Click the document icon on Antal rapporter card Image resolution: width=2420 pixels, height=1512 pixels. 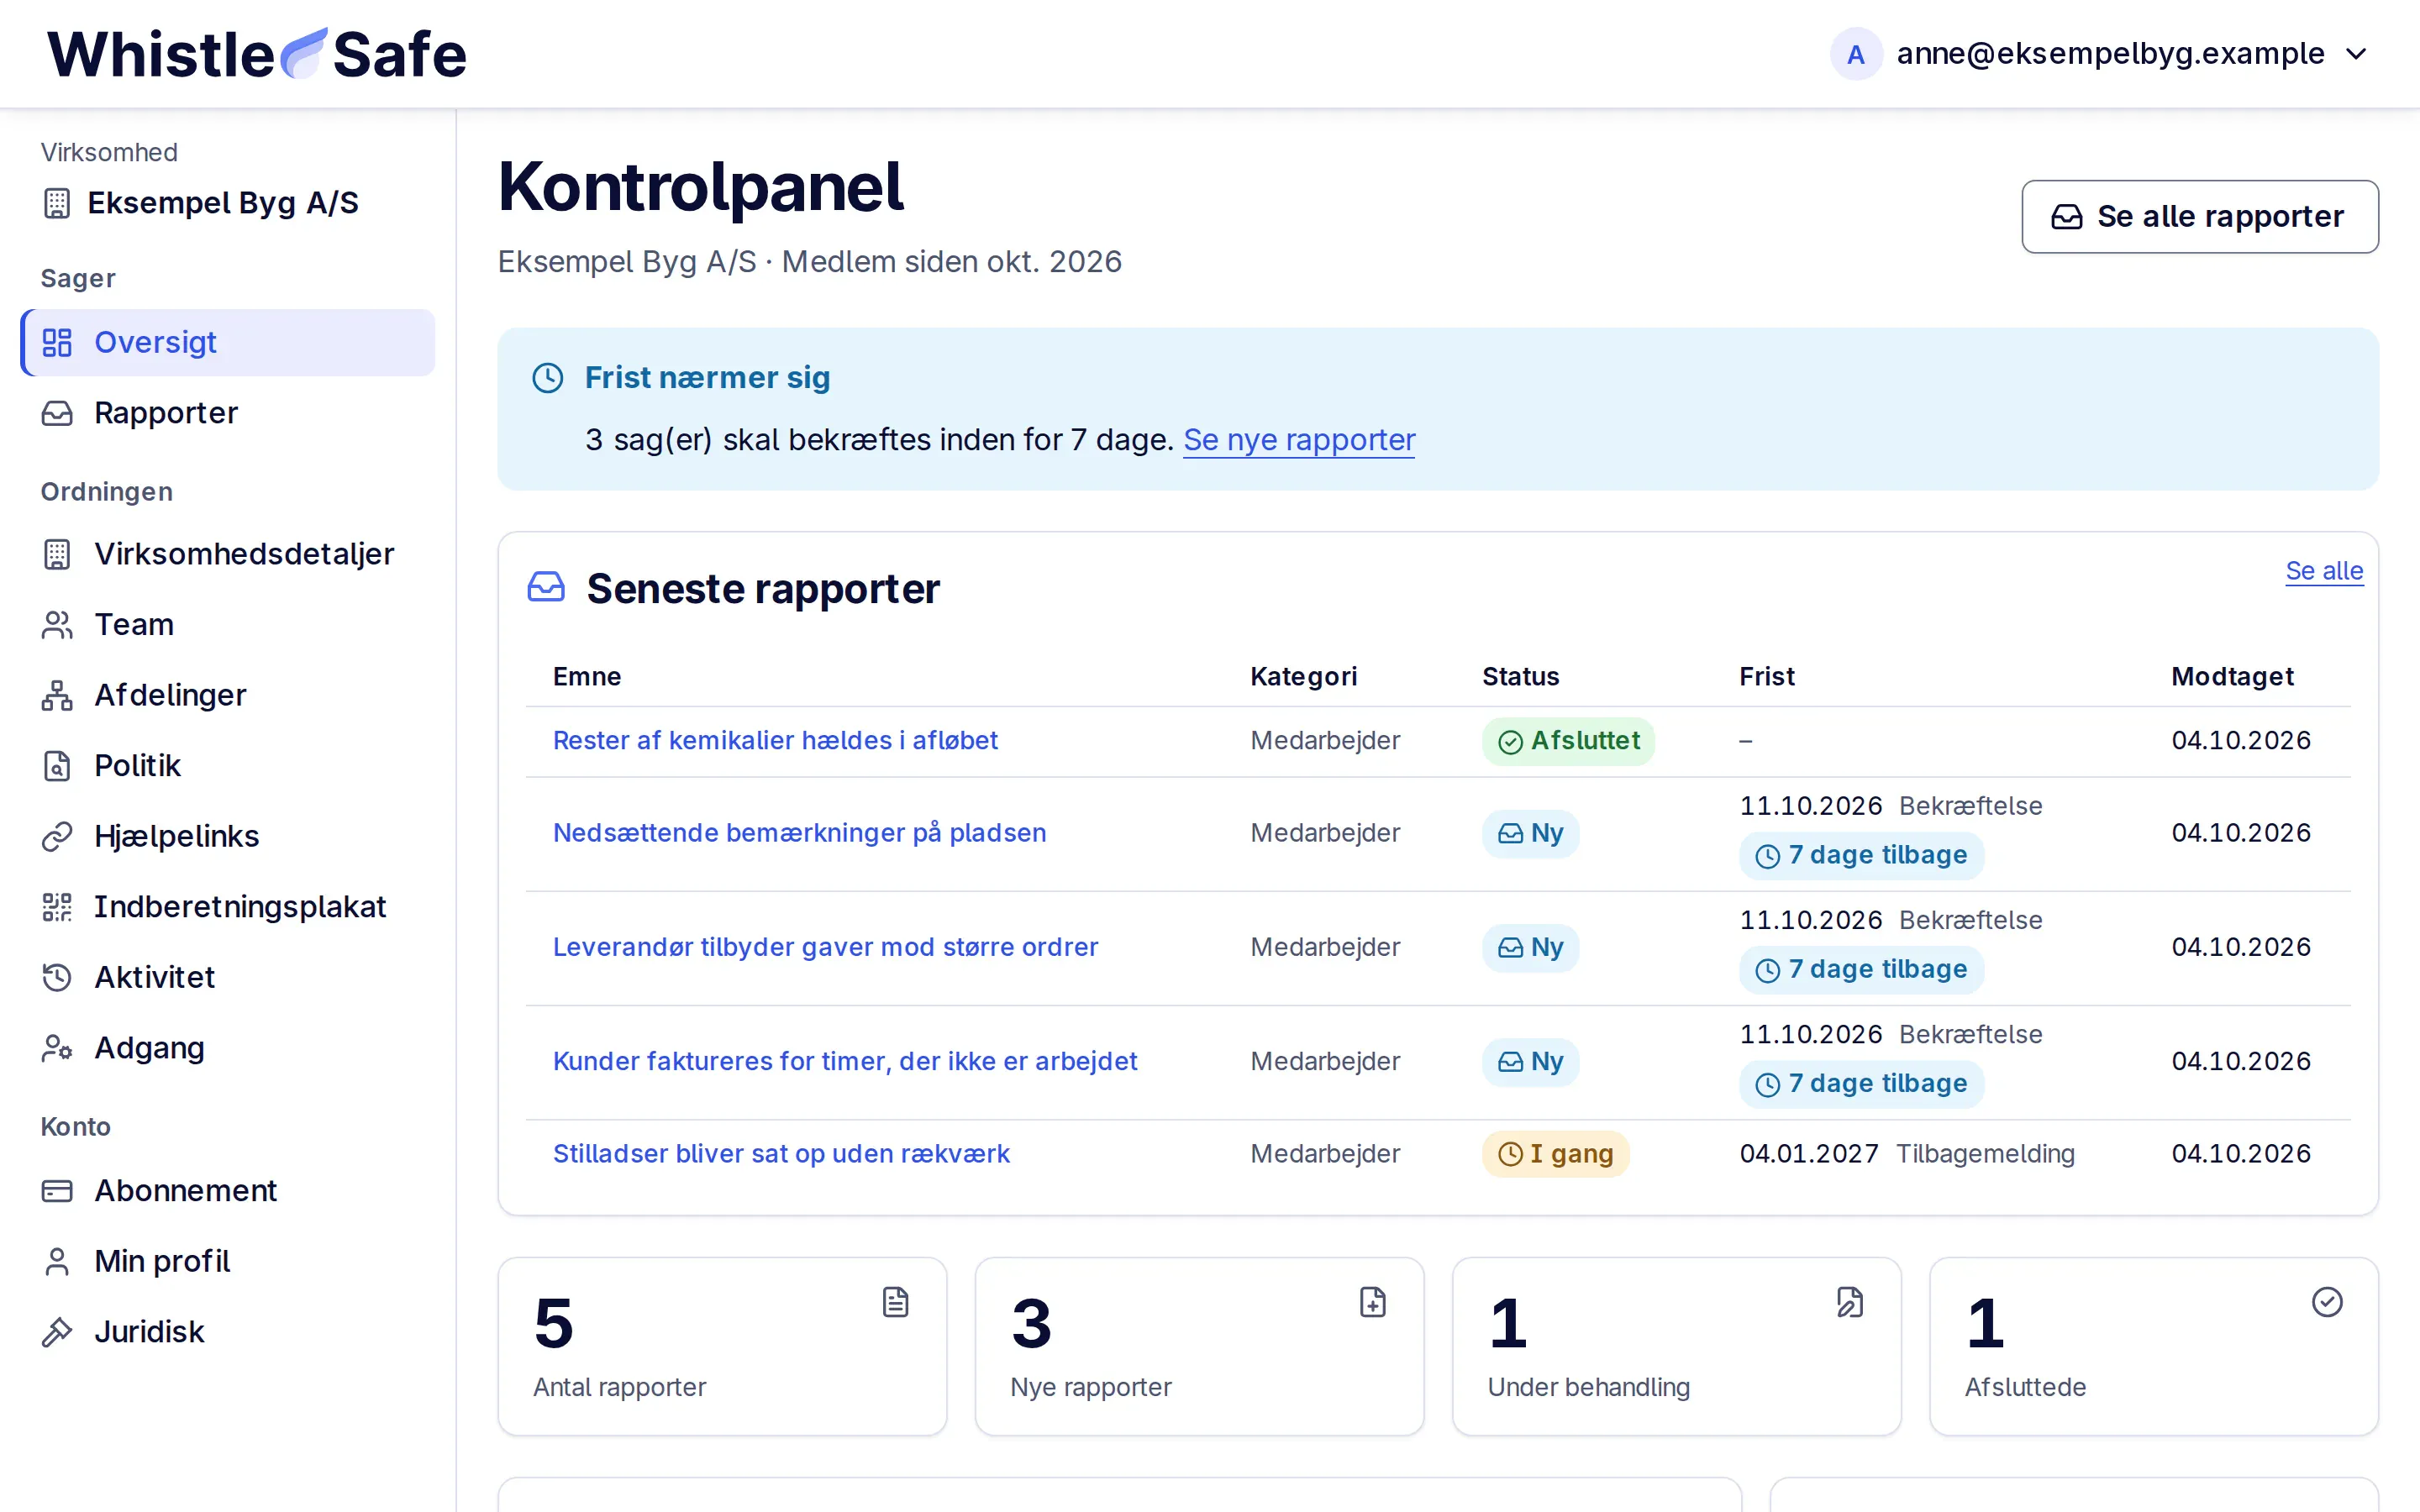[895, 1302]
